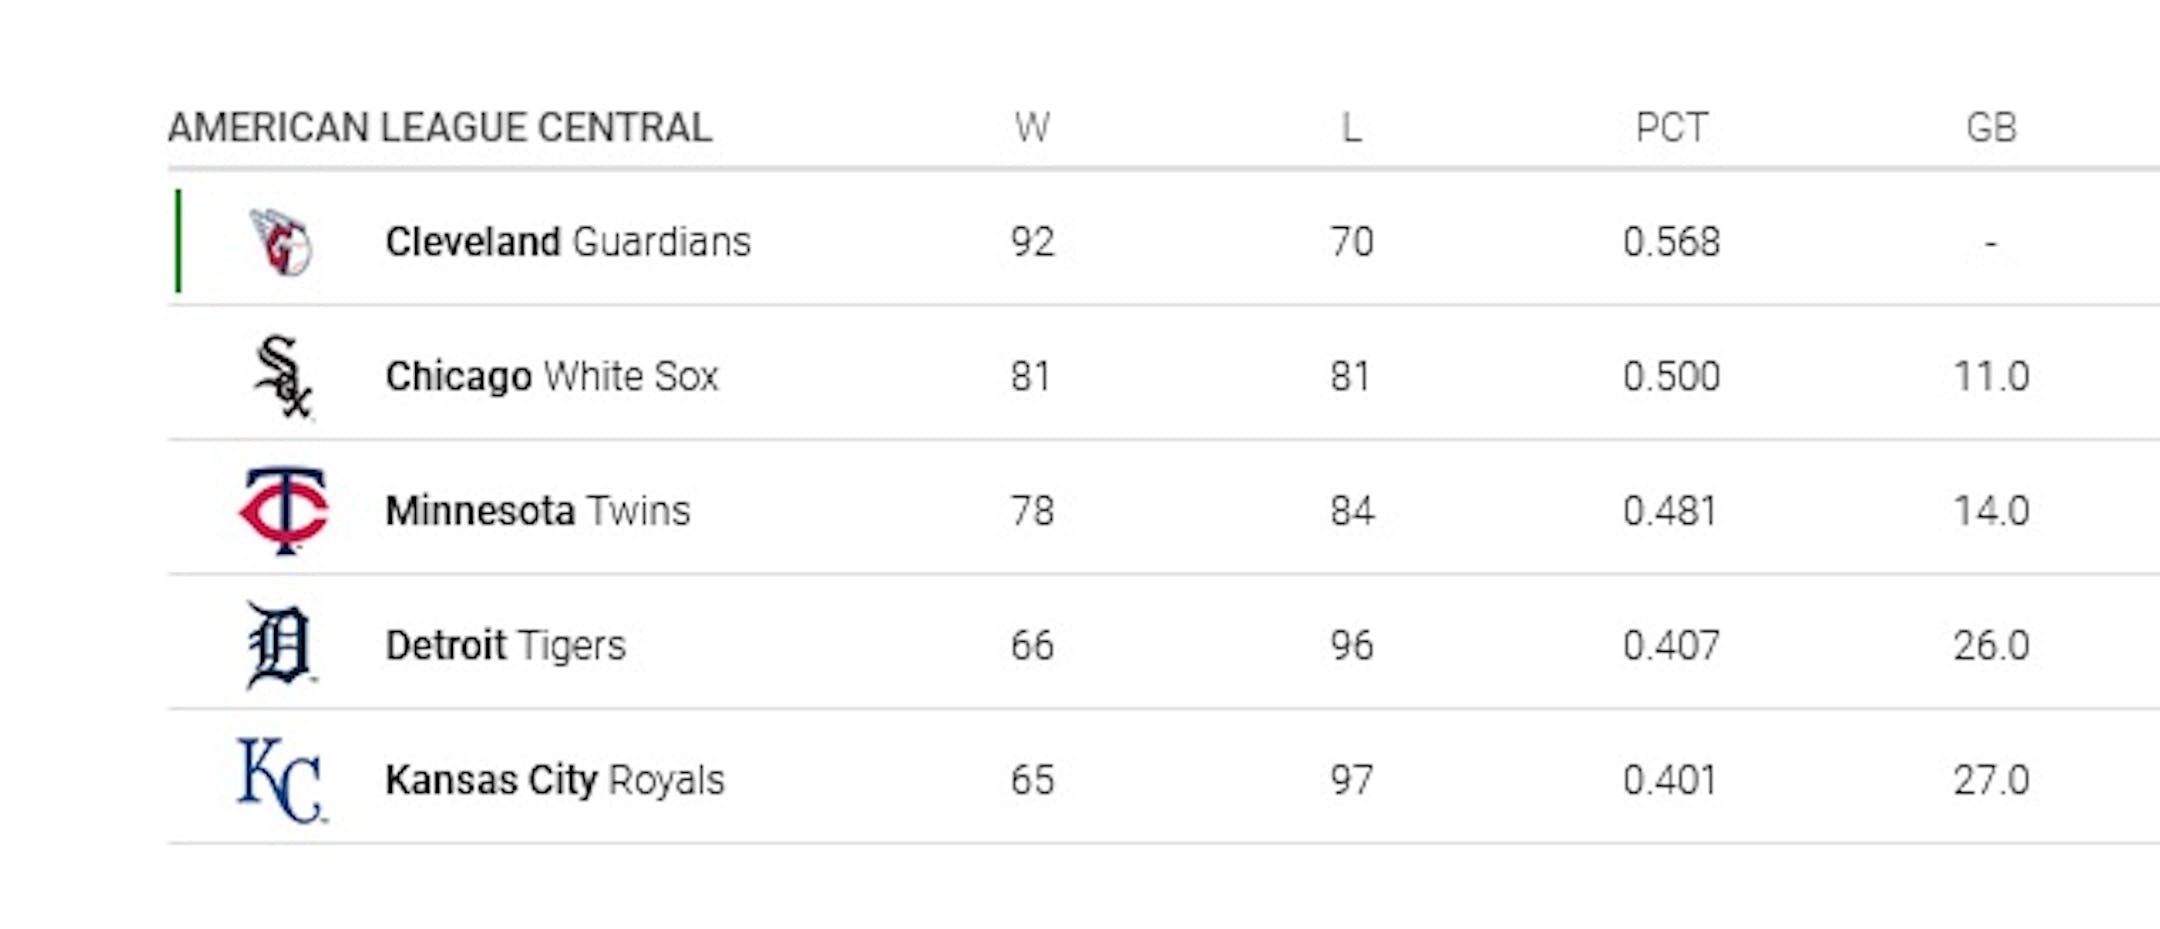Click the Detroit Tigers logo
This screenshot has width=2160, height=929.
click(280, 646)
